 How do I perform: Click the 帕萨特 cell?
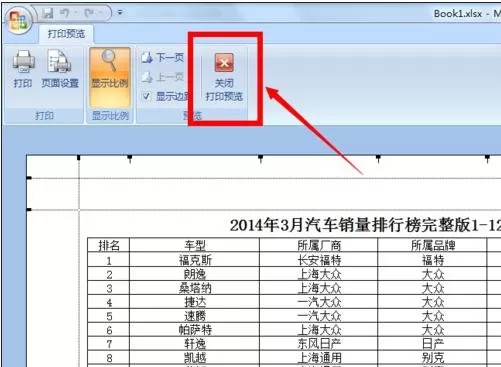[x=195, y=330]
